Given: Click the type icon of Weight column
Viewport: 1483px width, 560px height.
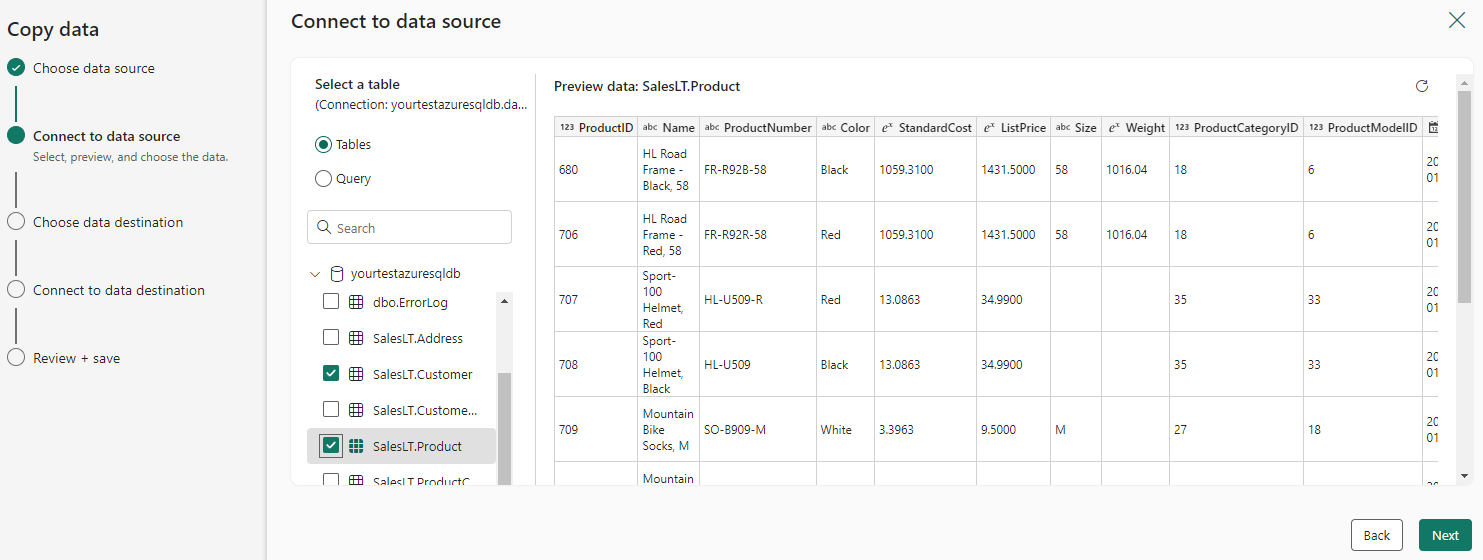Looking at the screenshot, I should click(1114, 128).
